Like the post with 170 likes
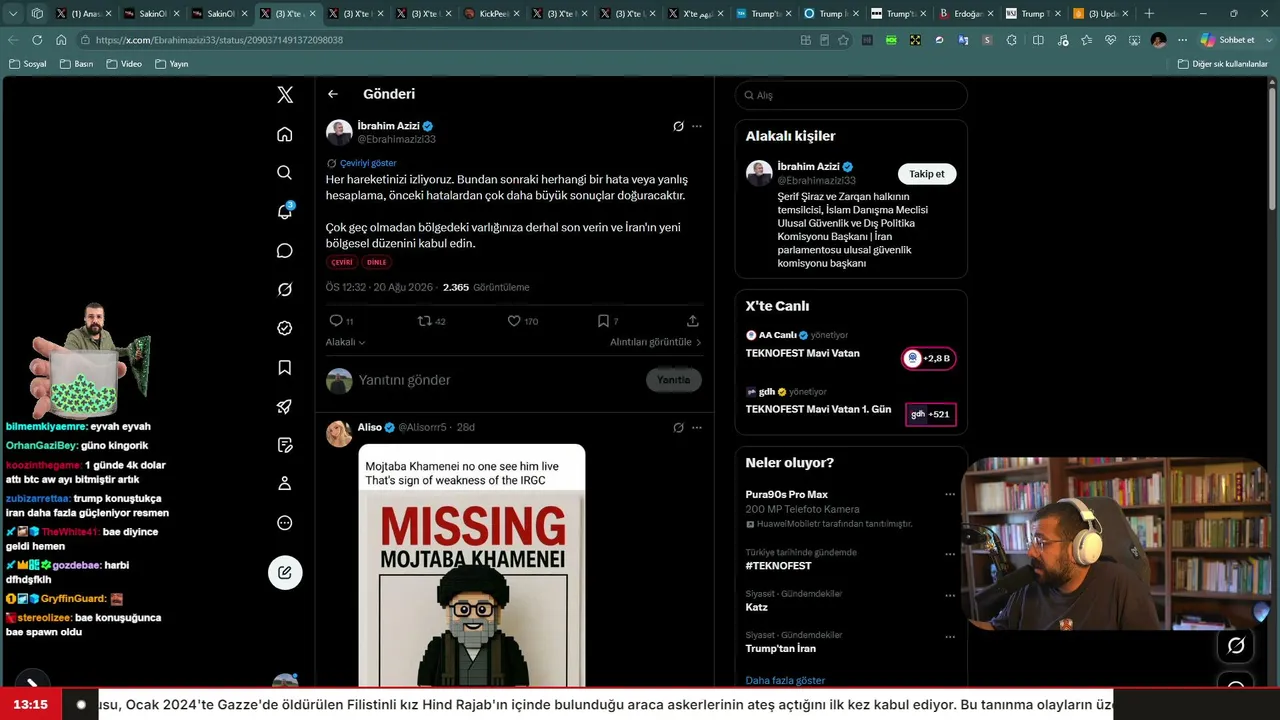The width and height of the screenshot is (1280, 720). (x=523, y=321)
